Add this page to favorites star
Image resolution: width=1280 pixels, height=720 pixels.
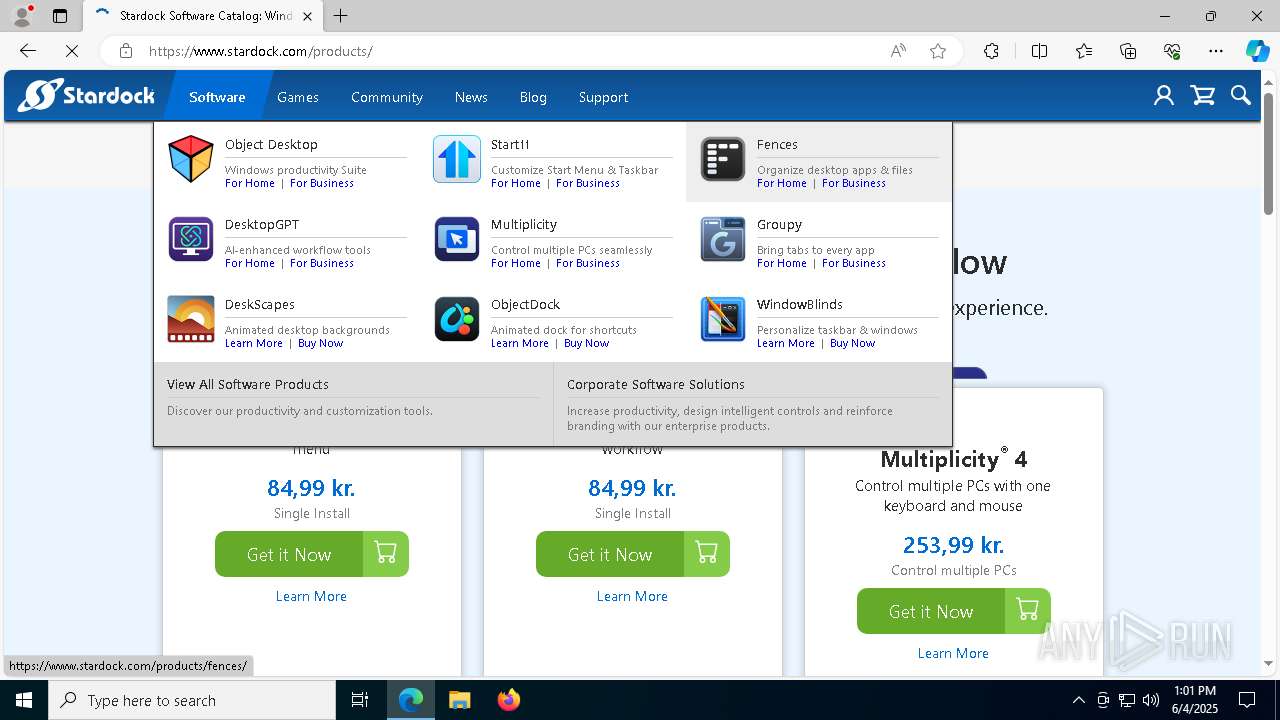[x=938, y=51]
